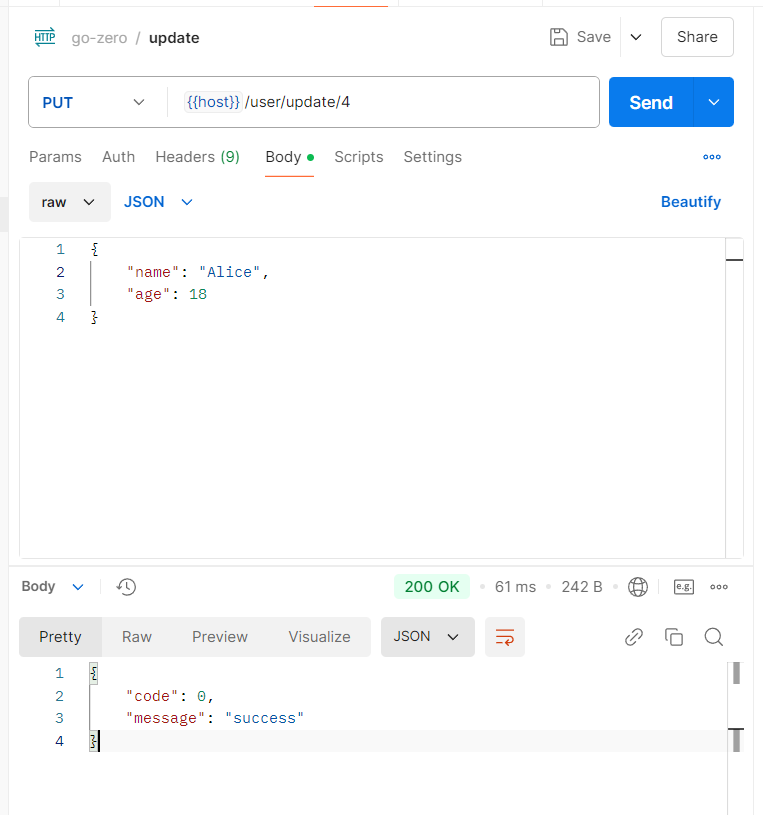The height and width of the screenshot is (815, 763).
Task: Click the Beautify link
Action: [690, 202]
